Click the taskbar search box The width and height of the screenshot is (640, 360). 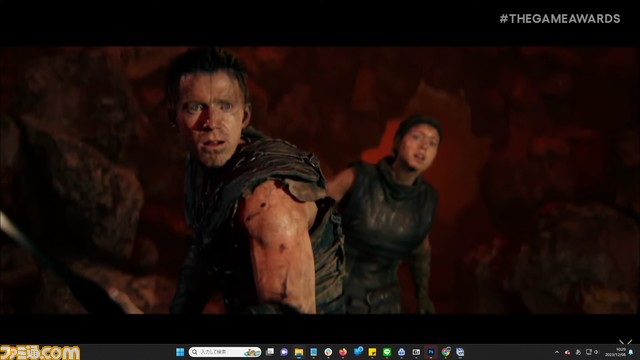click(225, 352)
